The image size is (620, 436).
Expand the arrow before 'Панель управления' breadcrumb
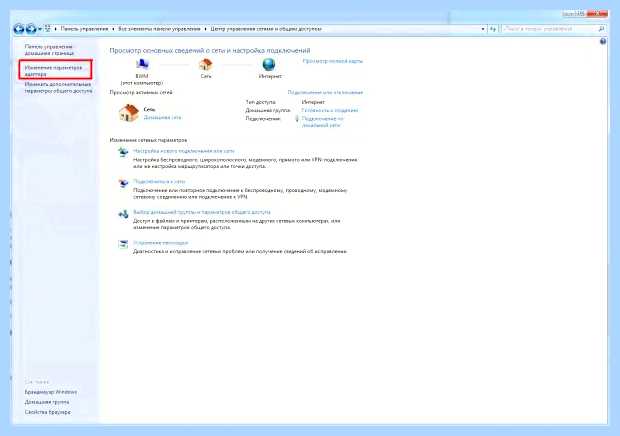coord(55,29)
